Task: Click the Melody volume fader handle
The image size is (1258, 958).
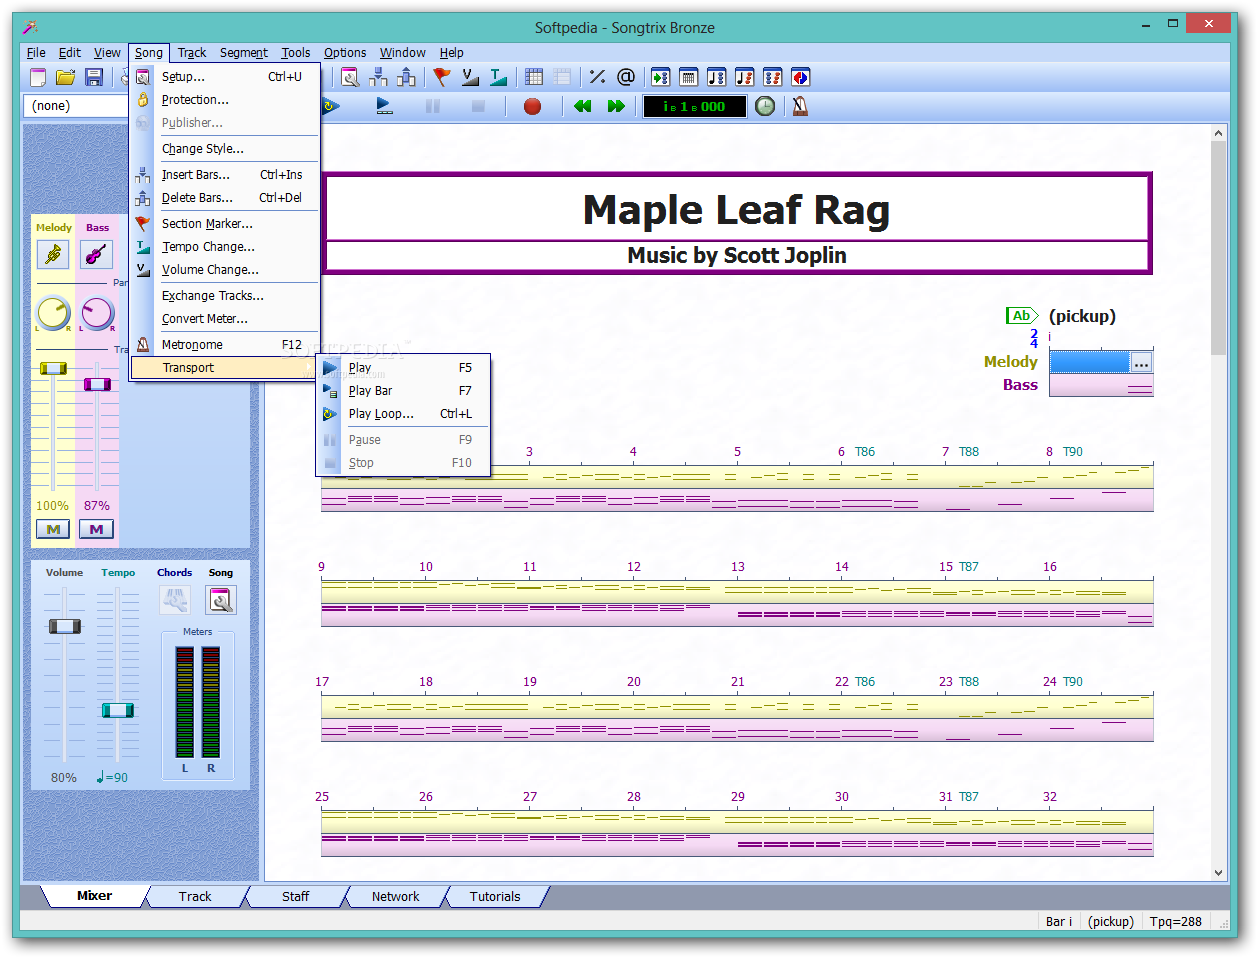Action: 53,369
